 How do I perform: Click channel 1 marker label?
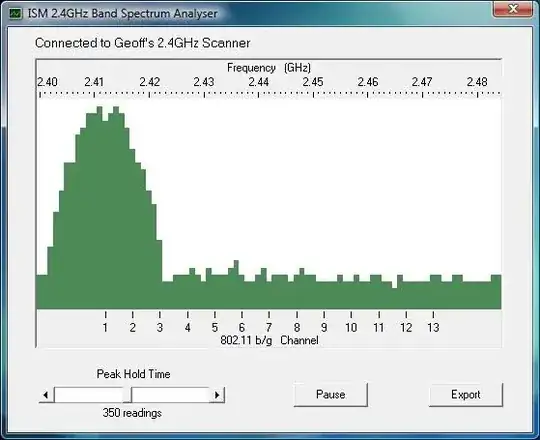[105, 327]
